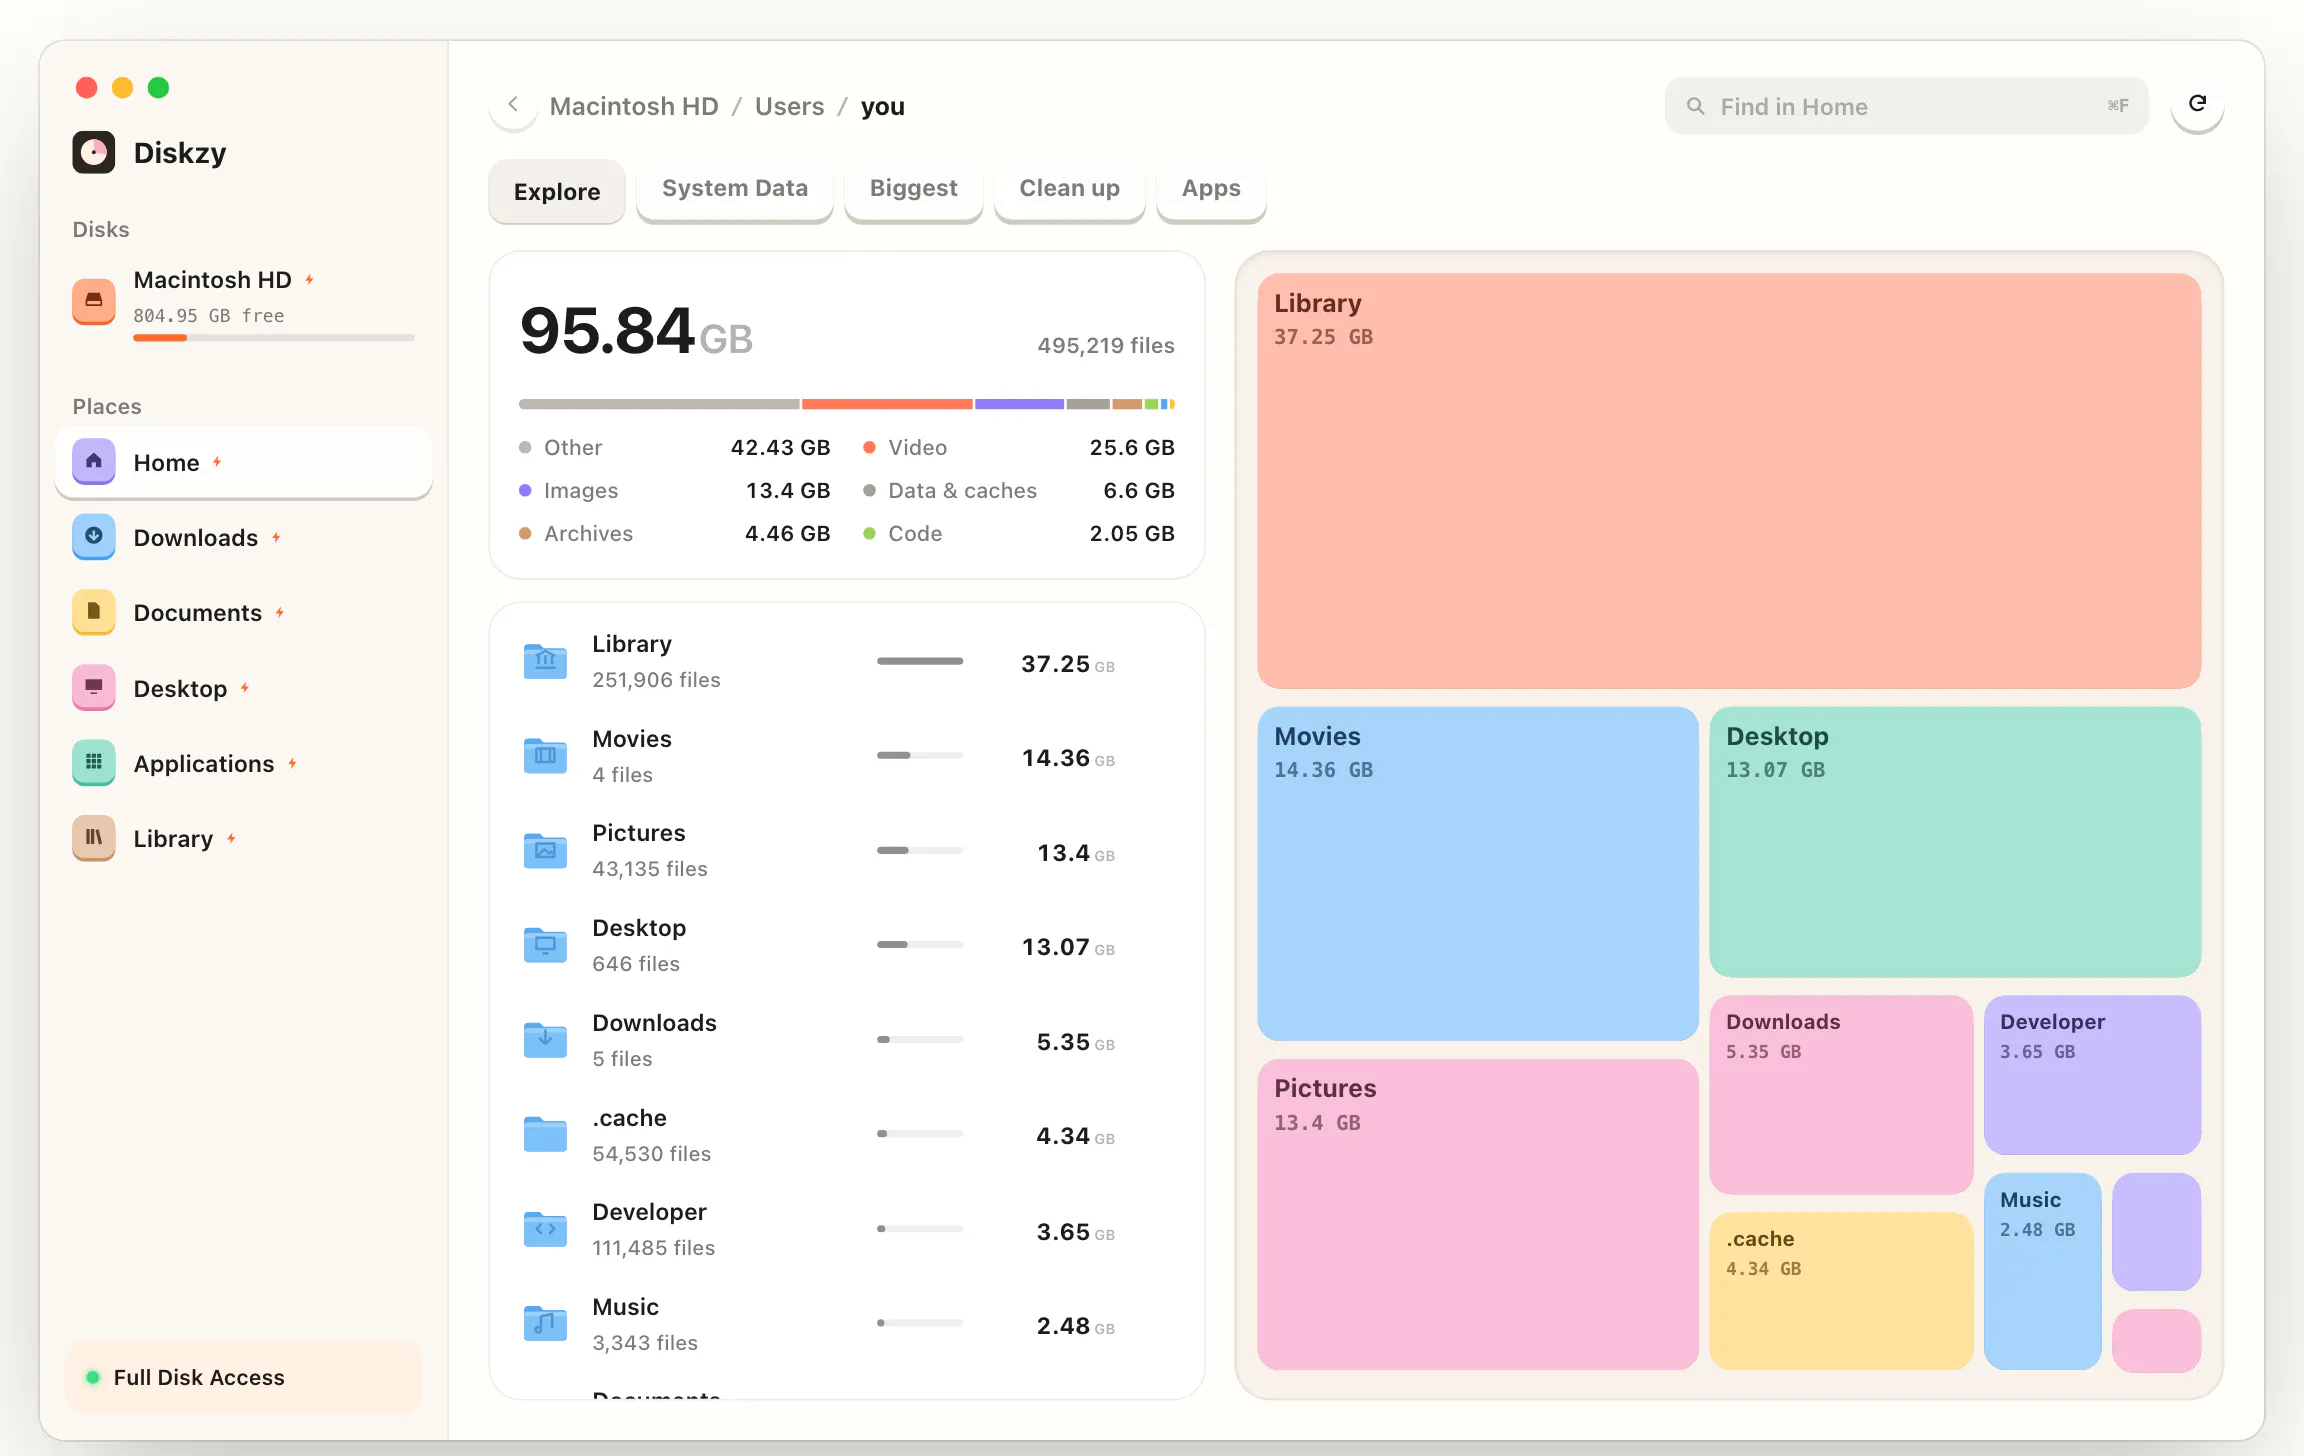Select Library block in treemap
This screenshot has height=1456, width=2304.
[1729, 481]
